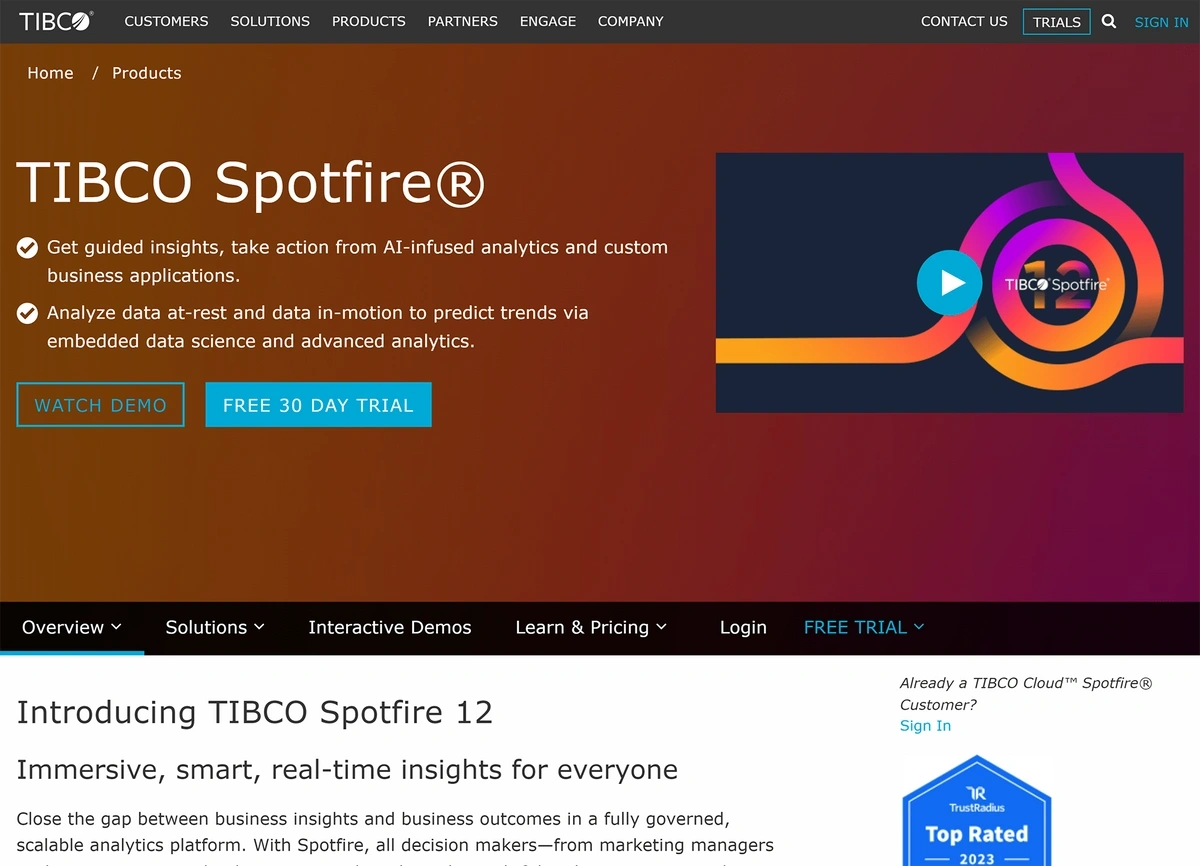Open the ENGAGE menu

(548, 21)
